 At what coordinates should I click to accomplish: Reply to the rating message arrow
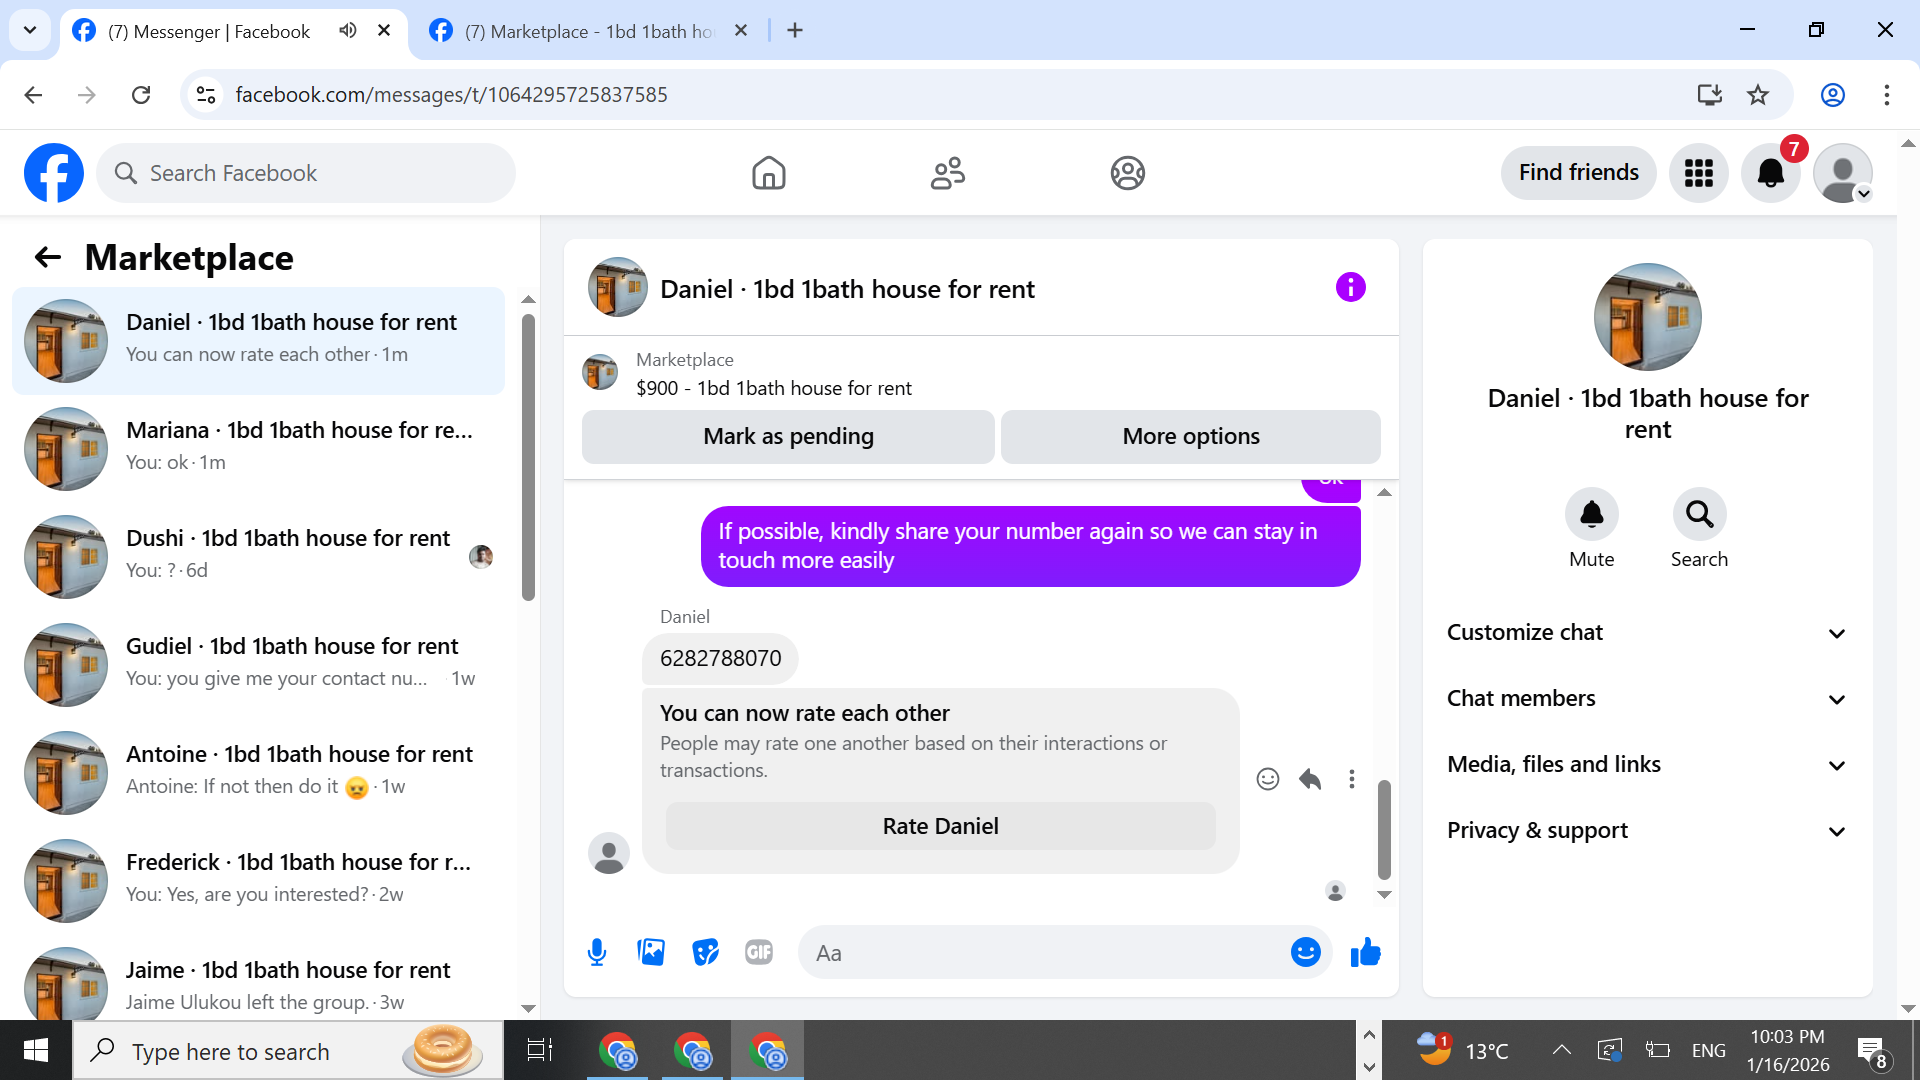click(x=1310, y=779)
